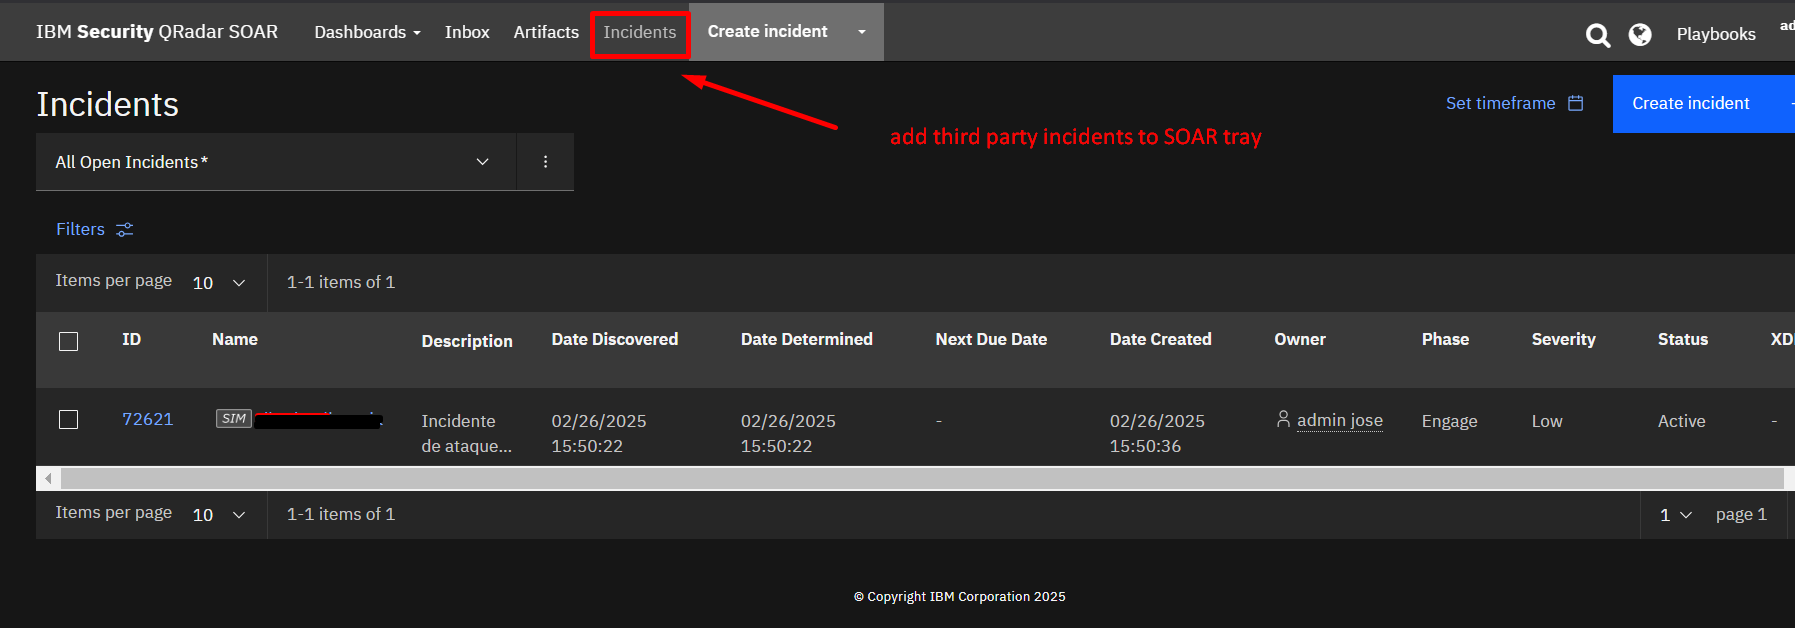
Task: Sort by the Severity column header
Action: 1564,340
